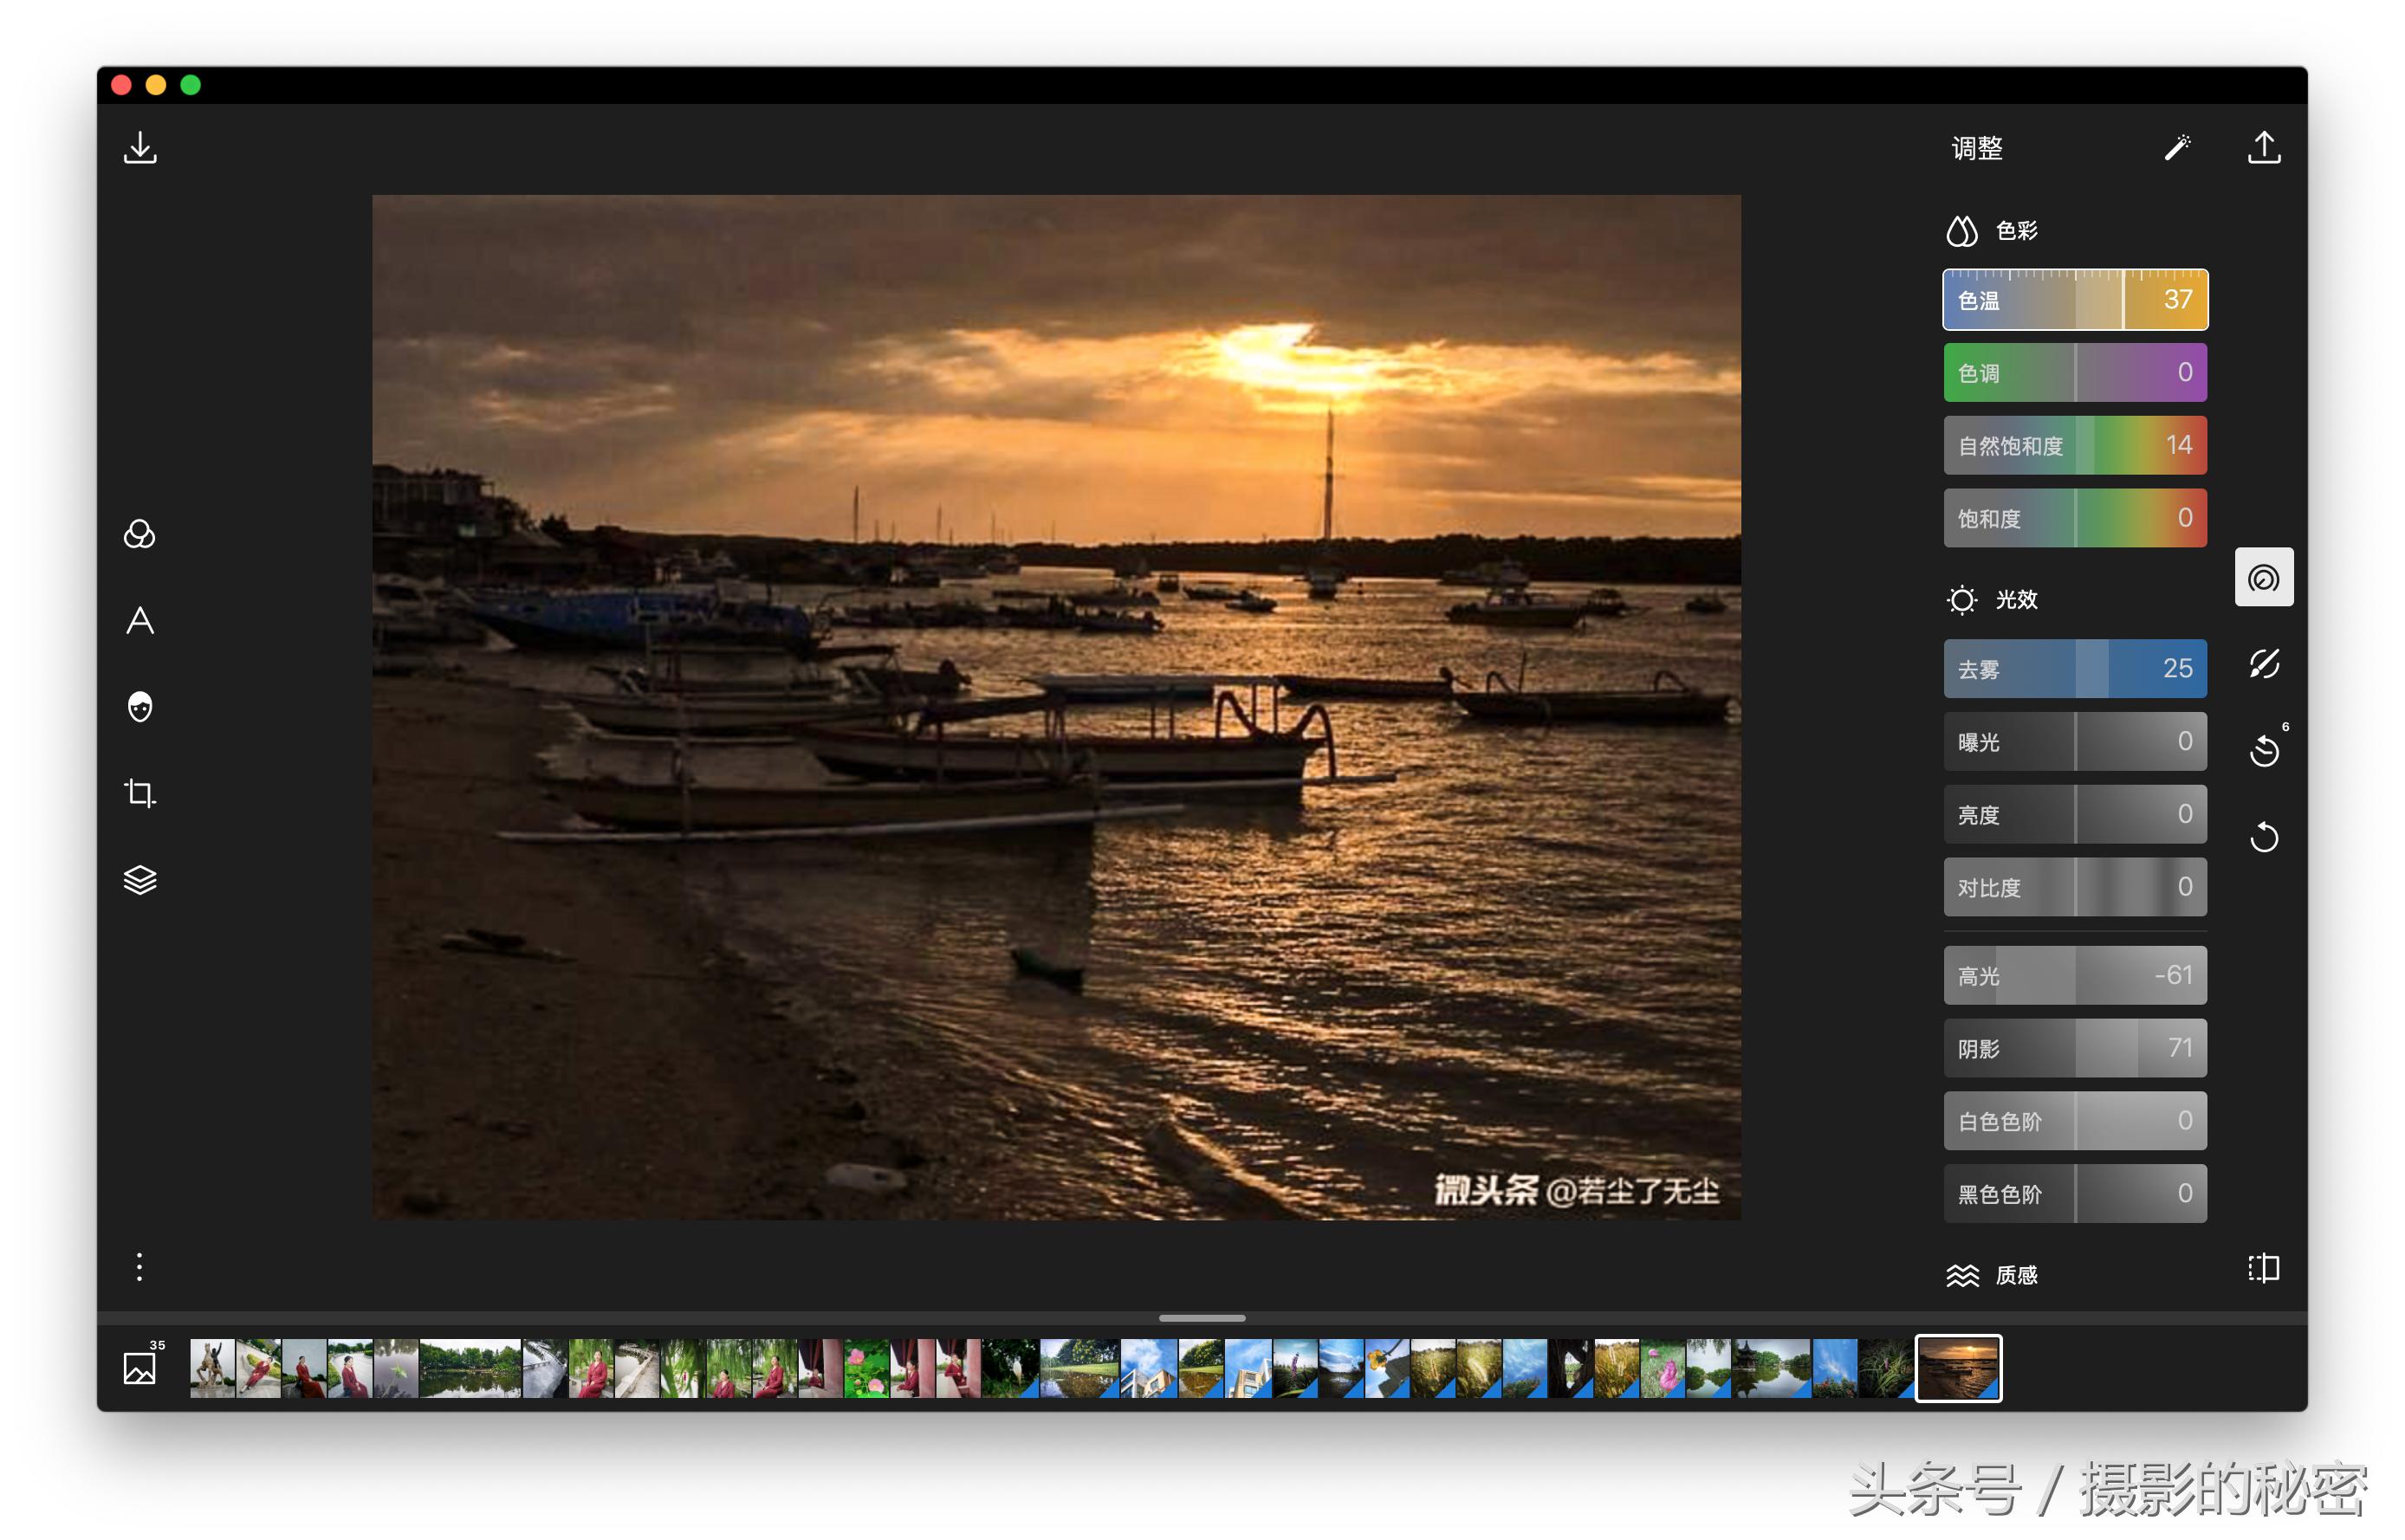This screenshot has width=2405, height=1540.
Task: Click the share export icon
Action: click(2263, 148)
